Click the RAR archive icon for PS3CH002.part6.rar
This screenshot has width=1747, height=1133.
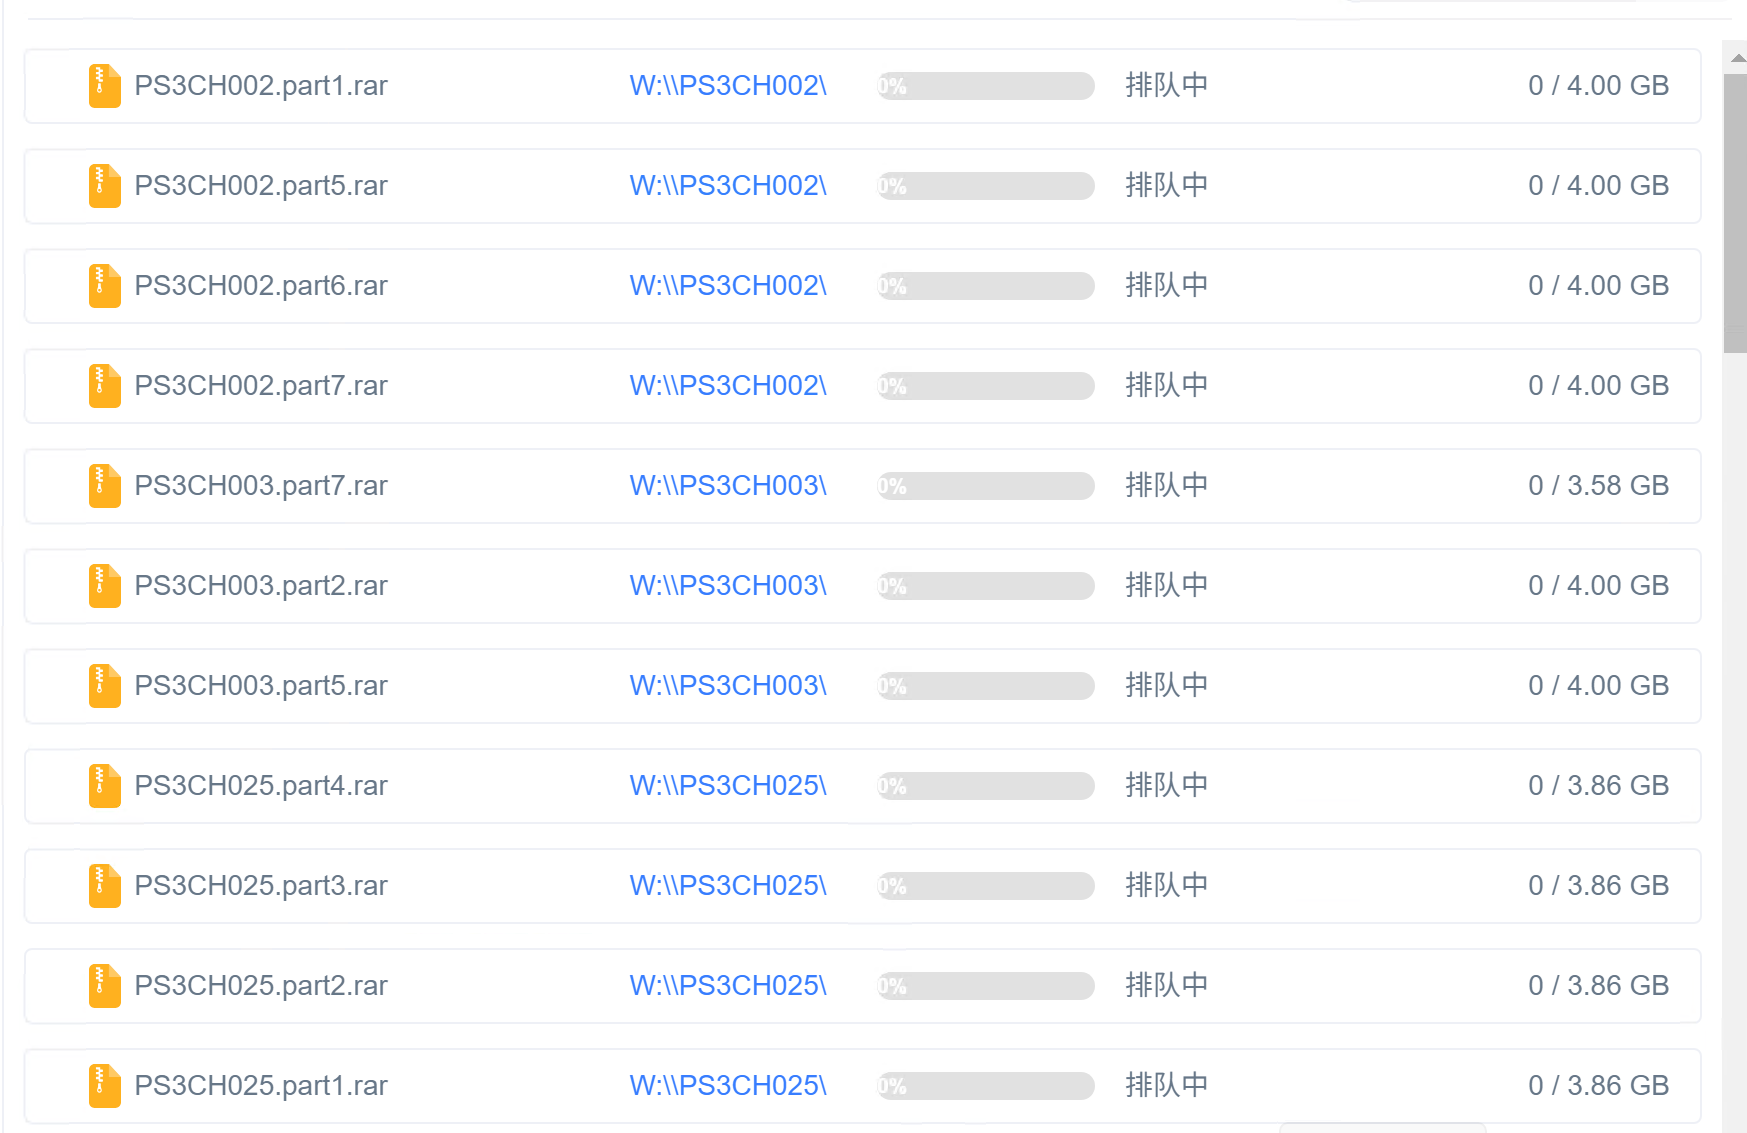coord(103,286)
